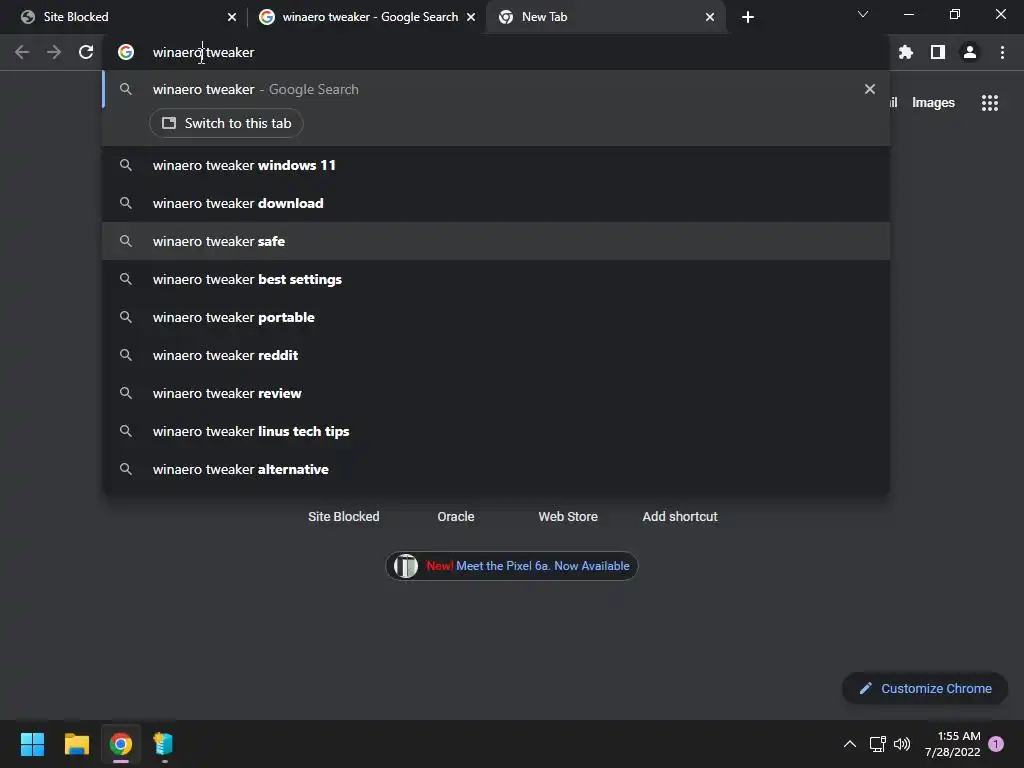Click Customize Chrome button

(925, 688)
